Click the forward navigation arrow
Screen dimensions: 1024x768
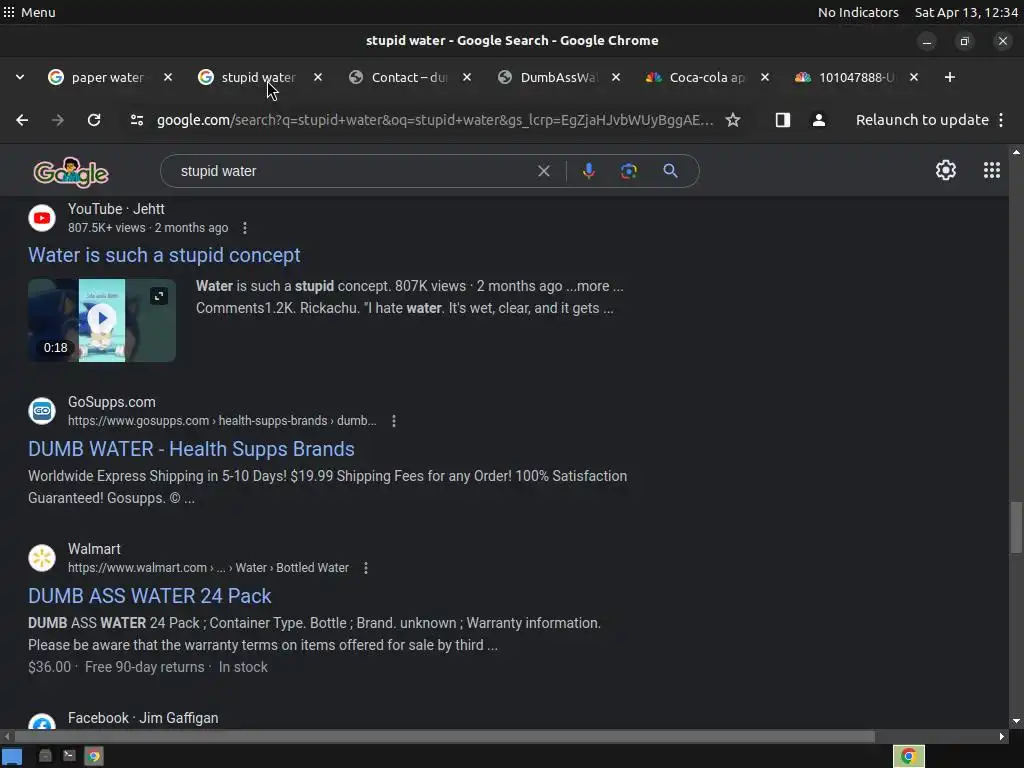(x=57, y=120)
